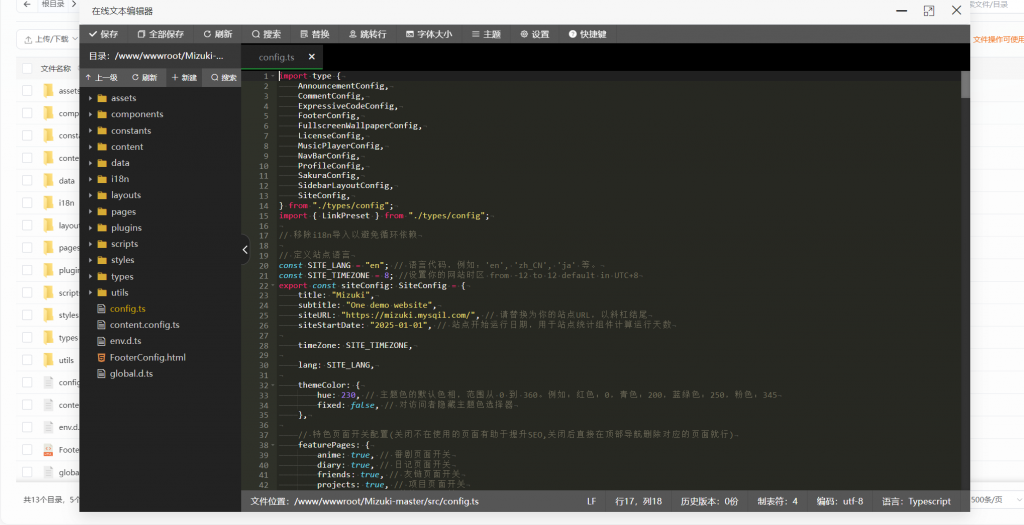The height and width of the screenshot is (525, 1024).
Task: Click 全部保存 to save all files
Action: point(158,34)
